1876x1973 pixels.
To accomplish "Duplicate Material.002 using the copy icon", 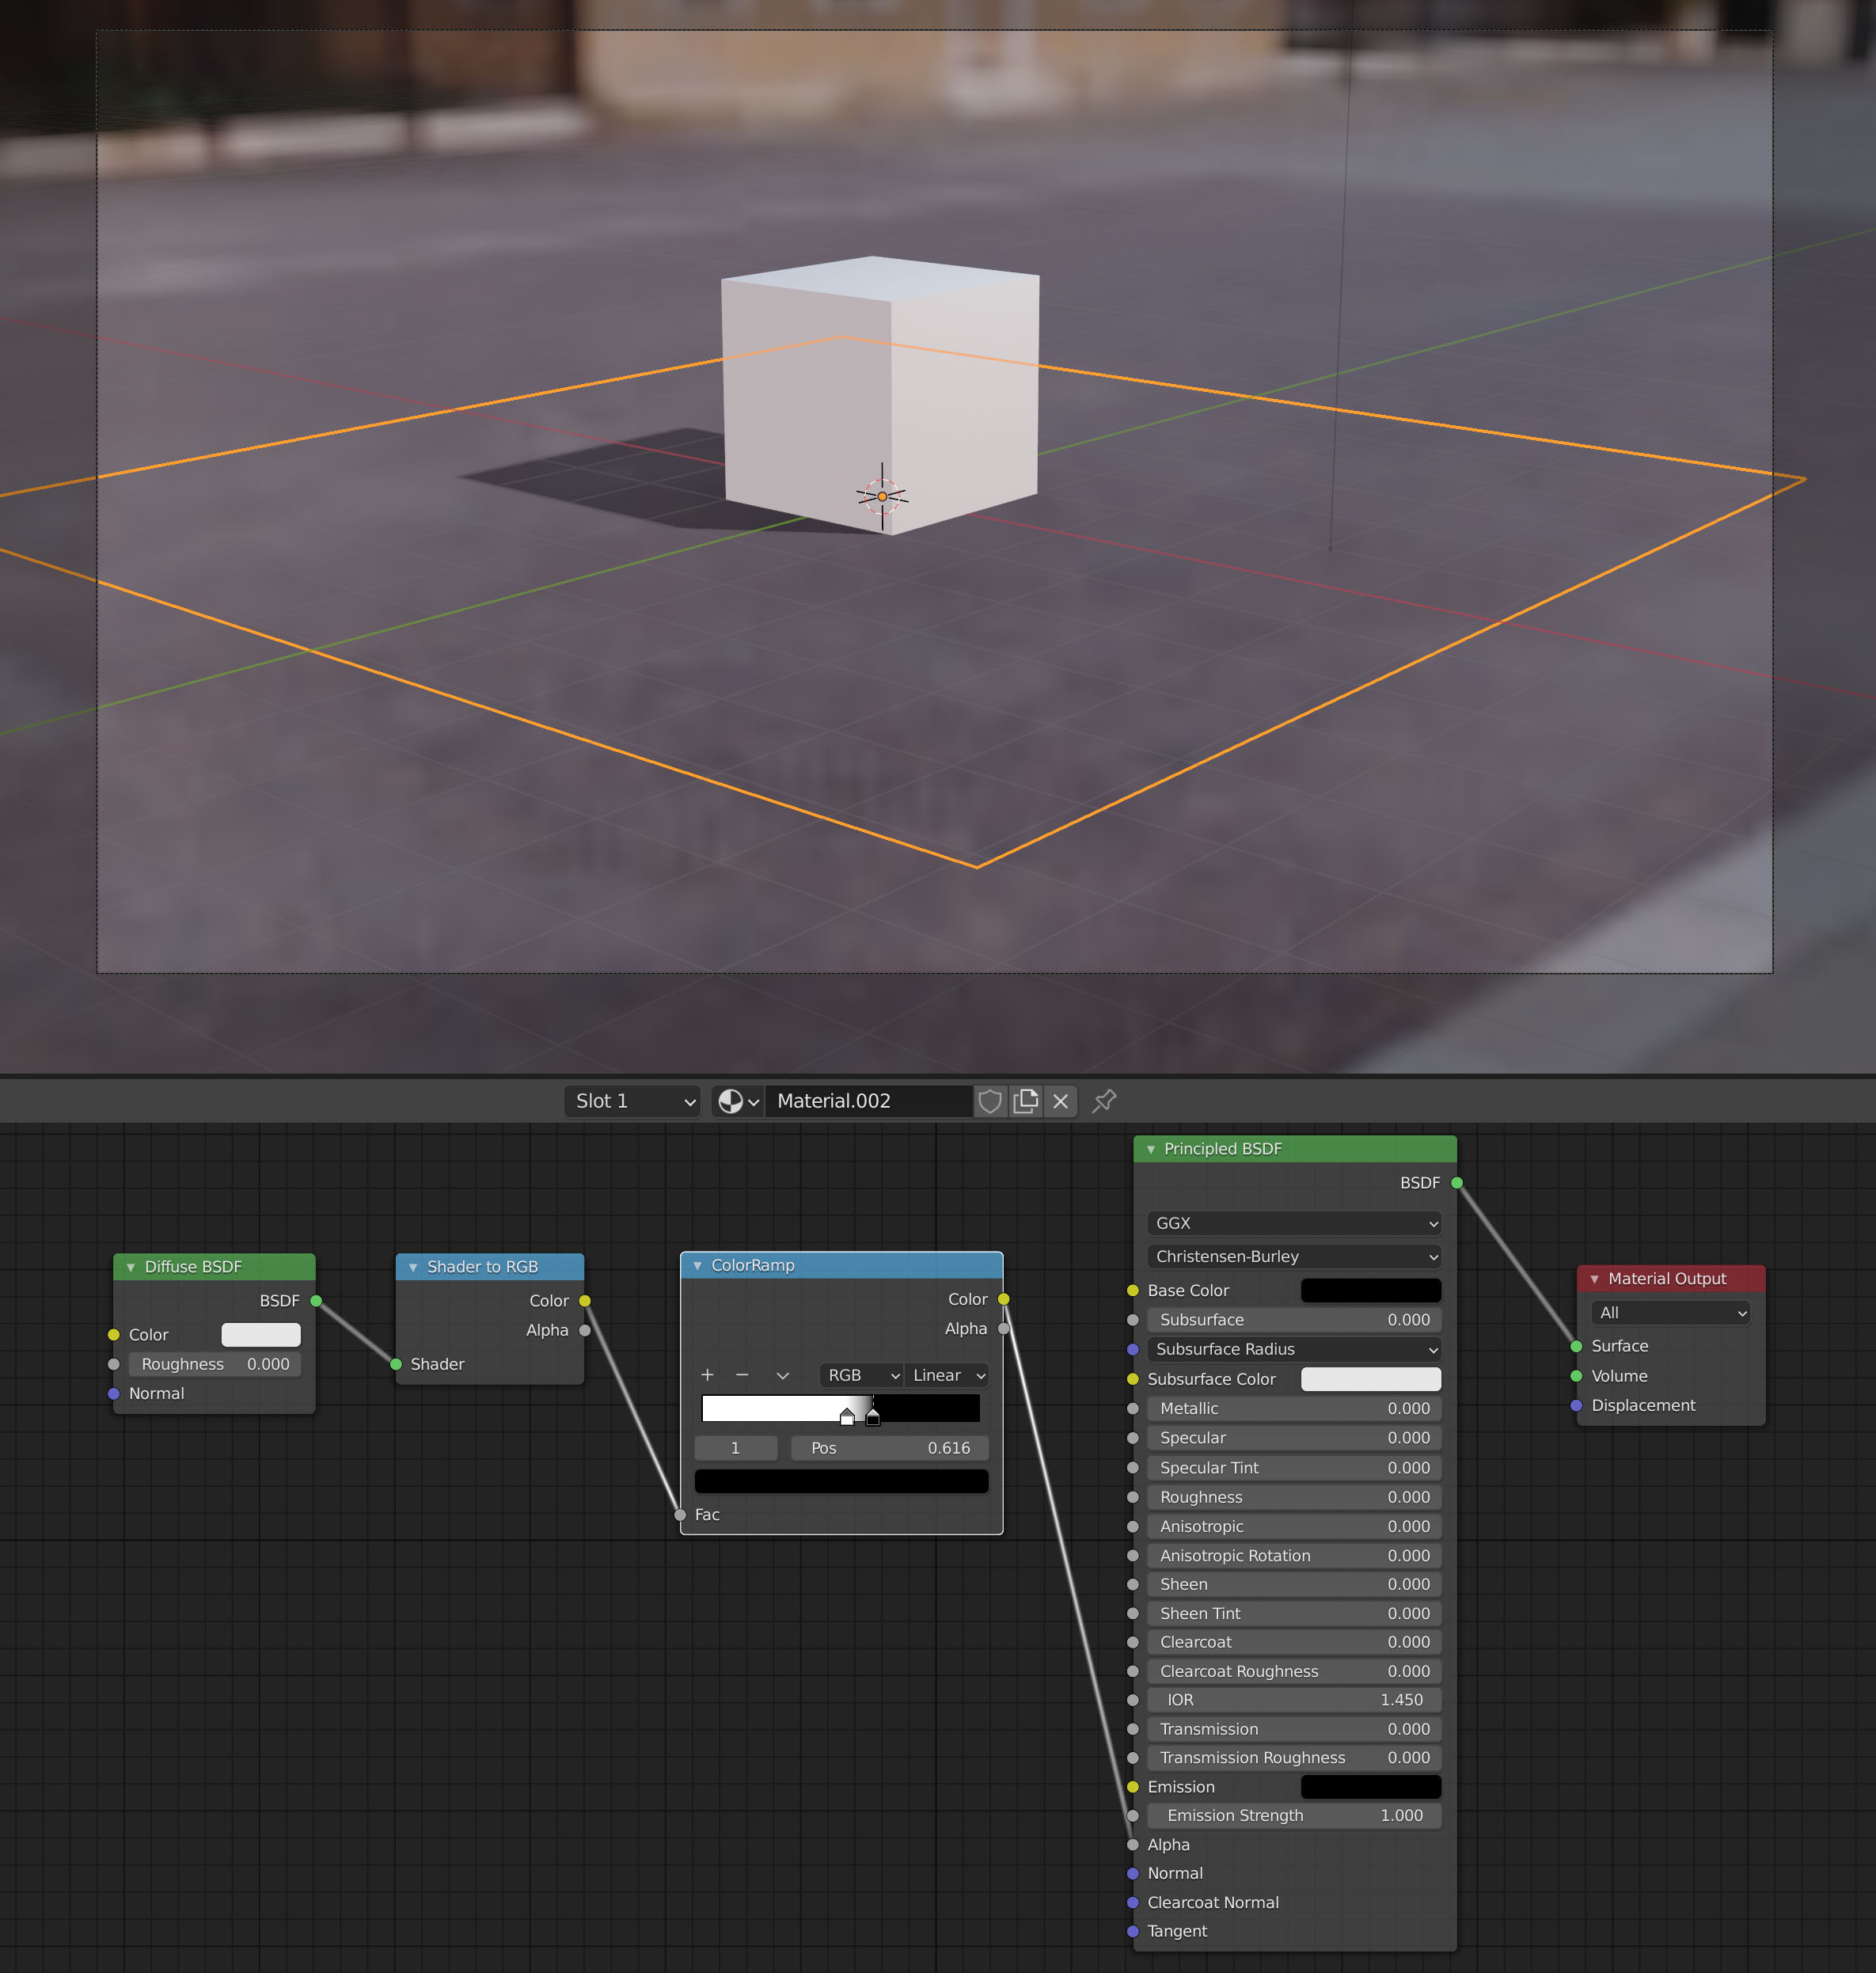I will pos(1026,1101).
